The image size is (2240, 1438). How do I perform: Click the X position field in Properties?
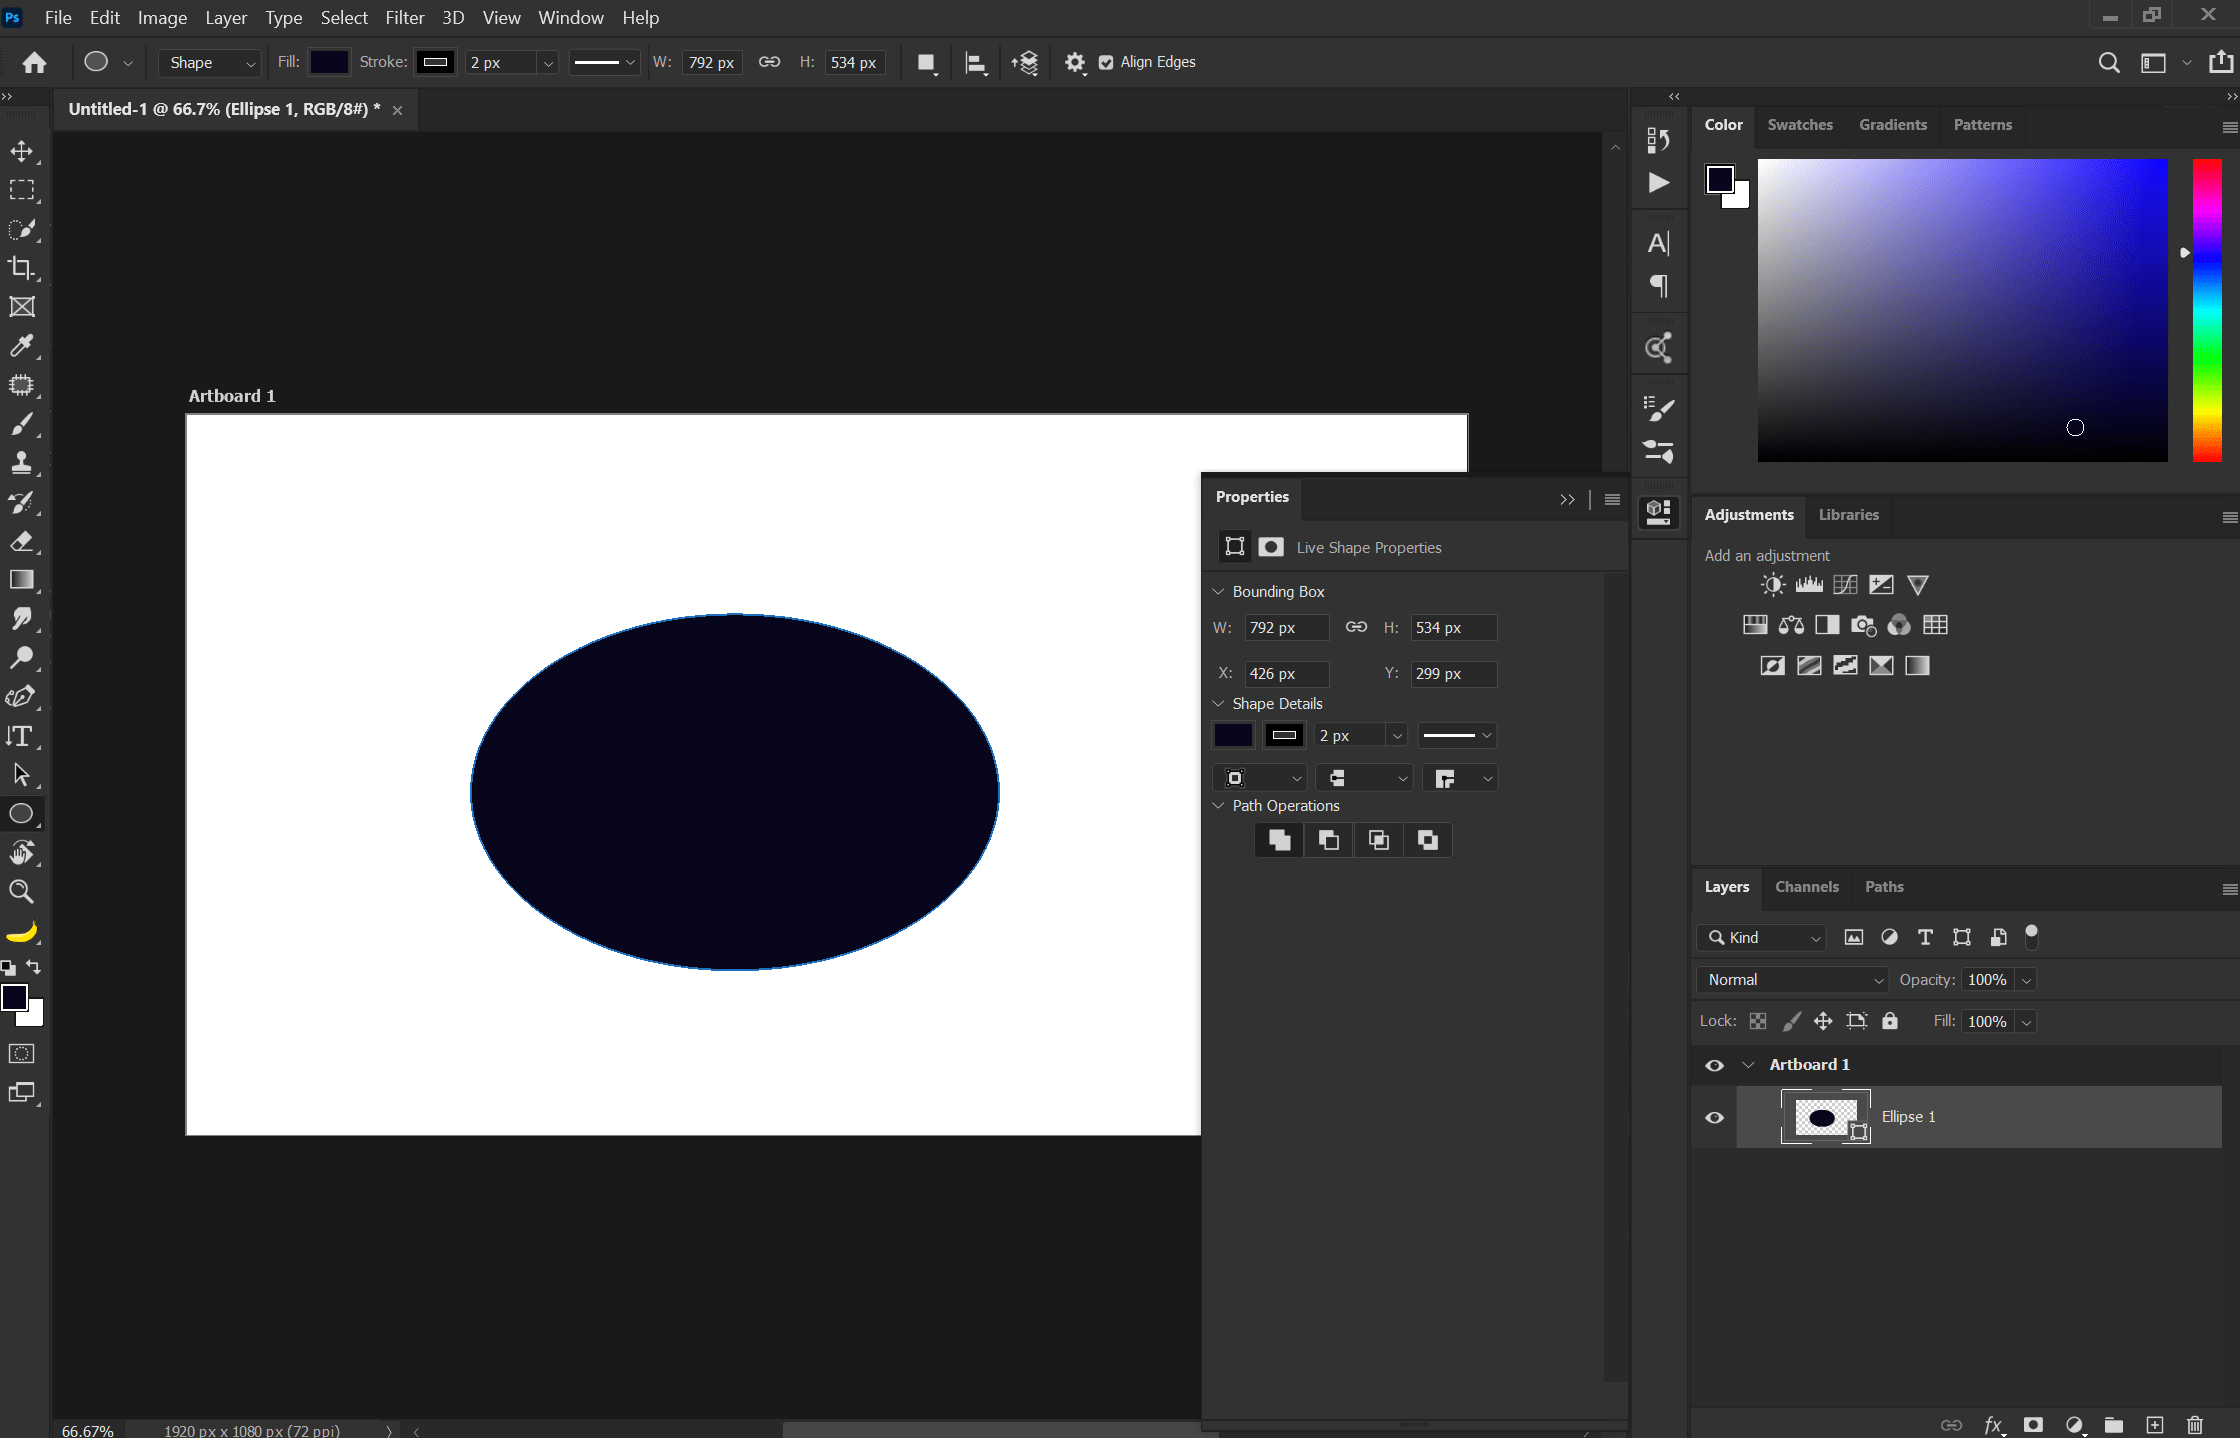1286,673
